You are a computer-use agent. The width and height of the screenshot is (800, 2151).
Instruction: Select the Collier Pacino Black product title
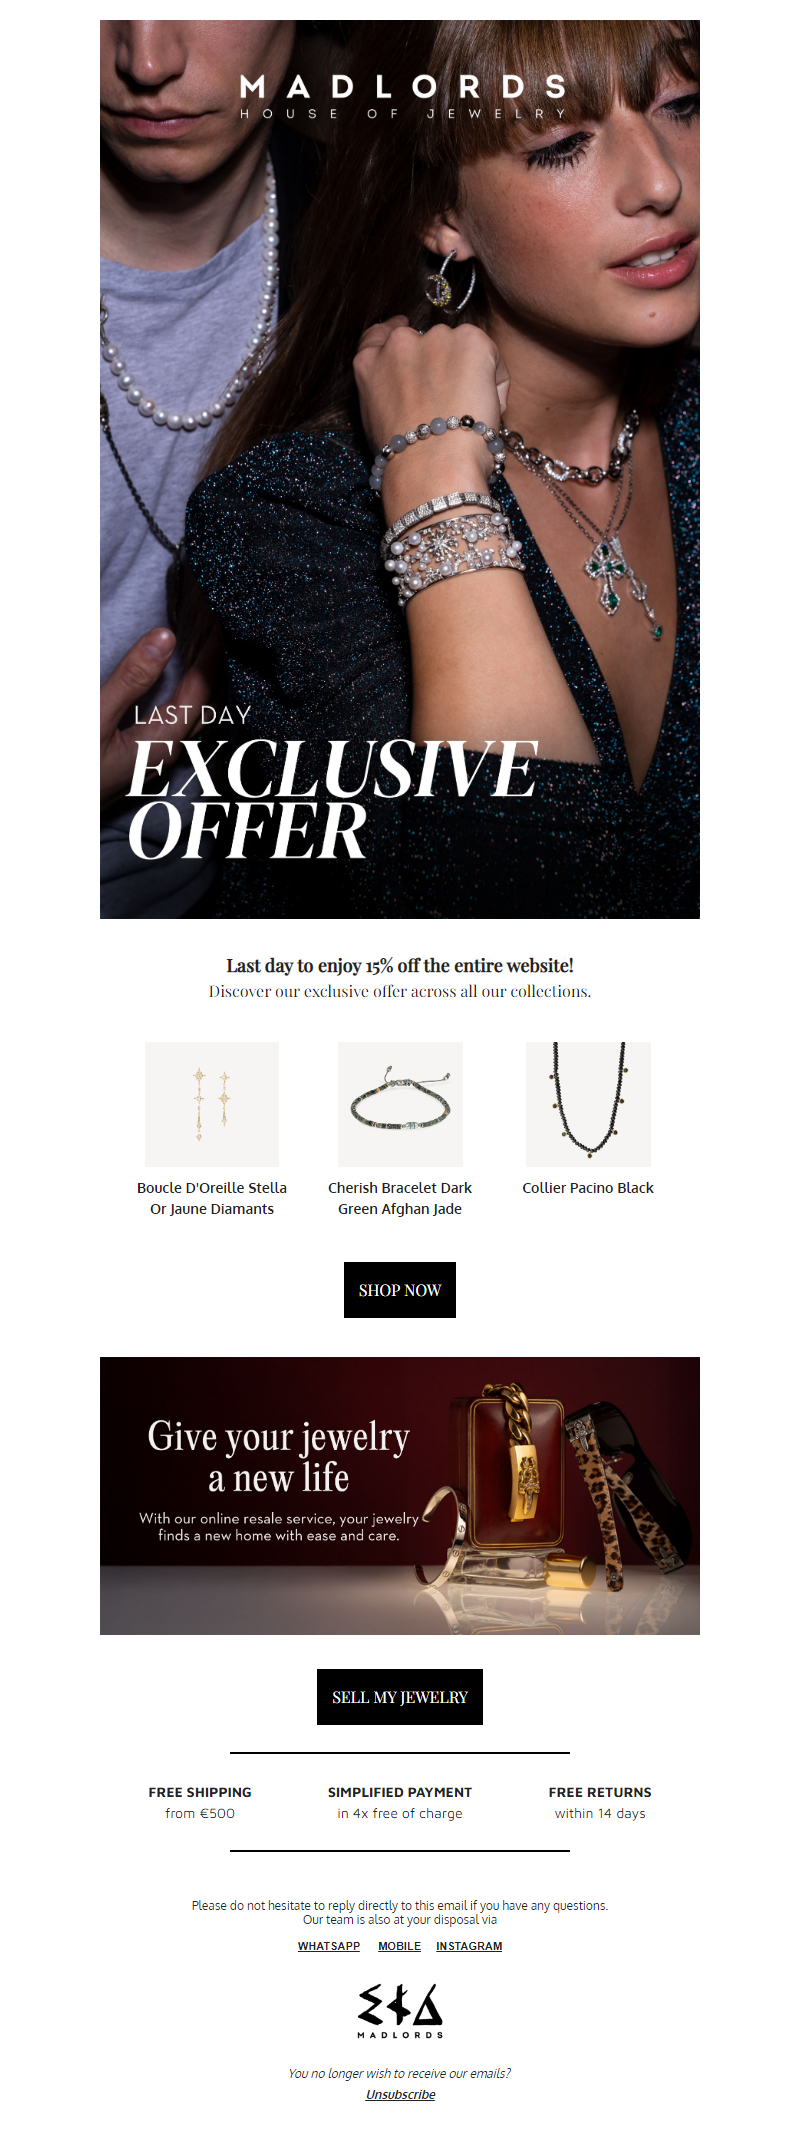tap(588, 1188)
